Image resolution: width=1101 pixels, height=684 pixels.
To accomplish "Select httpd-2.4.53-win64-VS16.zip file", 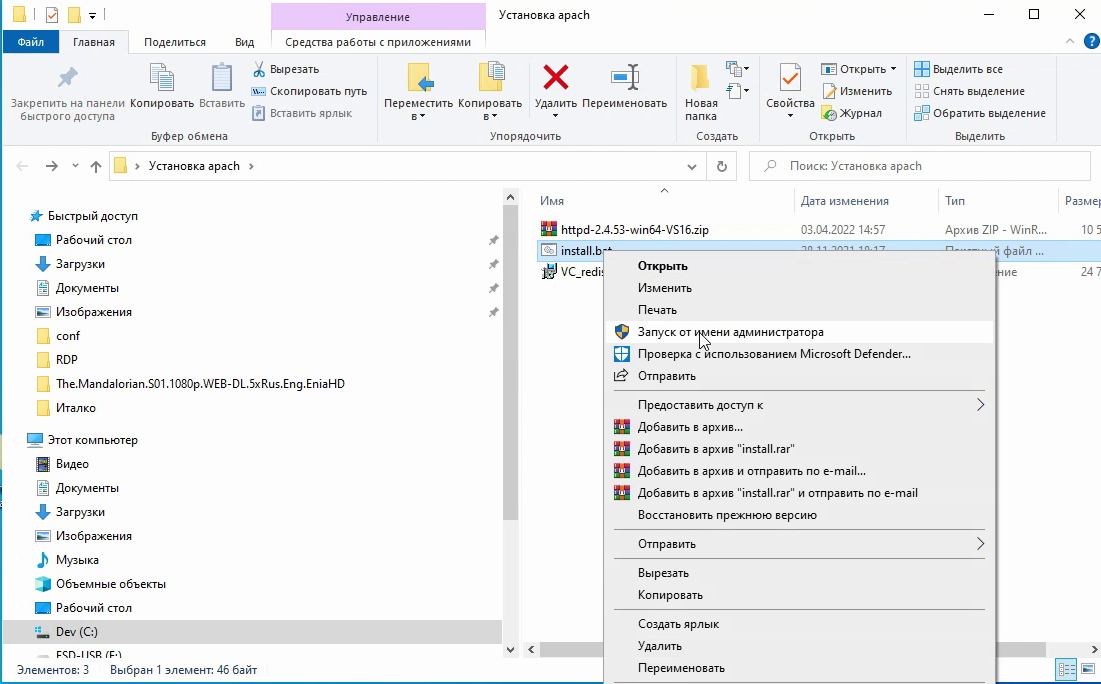I will click(635, 230).
